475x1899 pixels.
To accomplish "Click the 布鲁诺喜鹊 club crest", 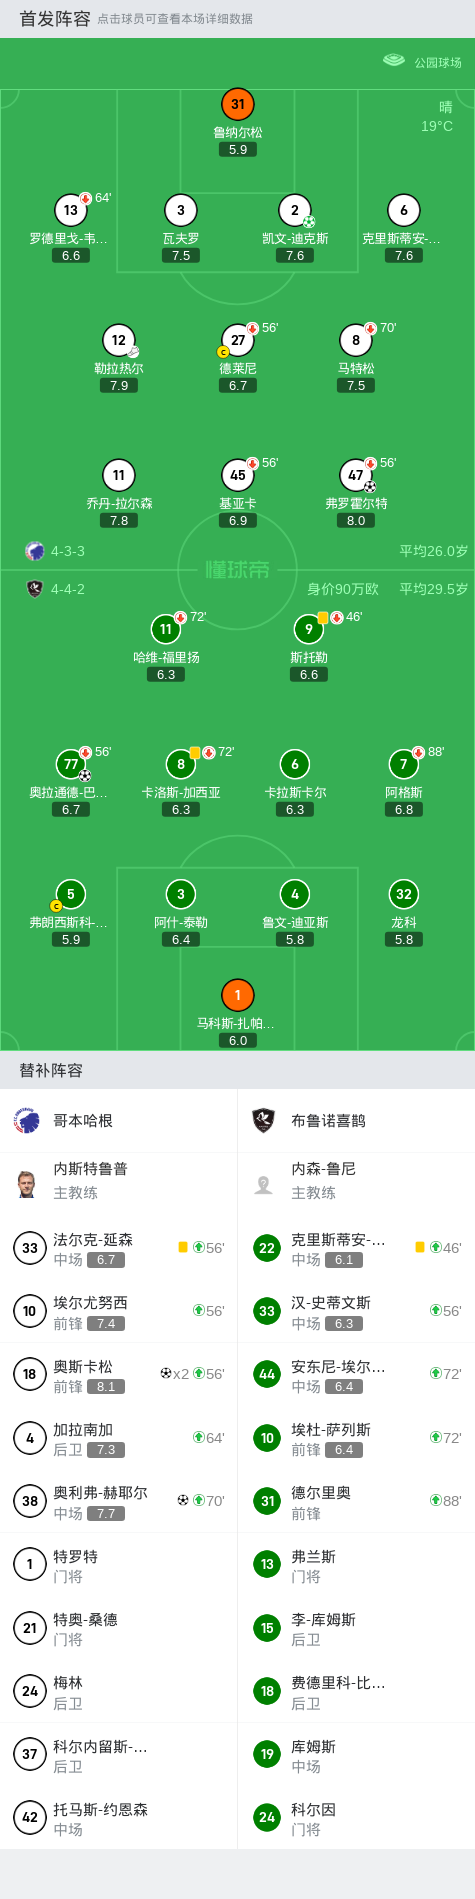I will 264,1120.
